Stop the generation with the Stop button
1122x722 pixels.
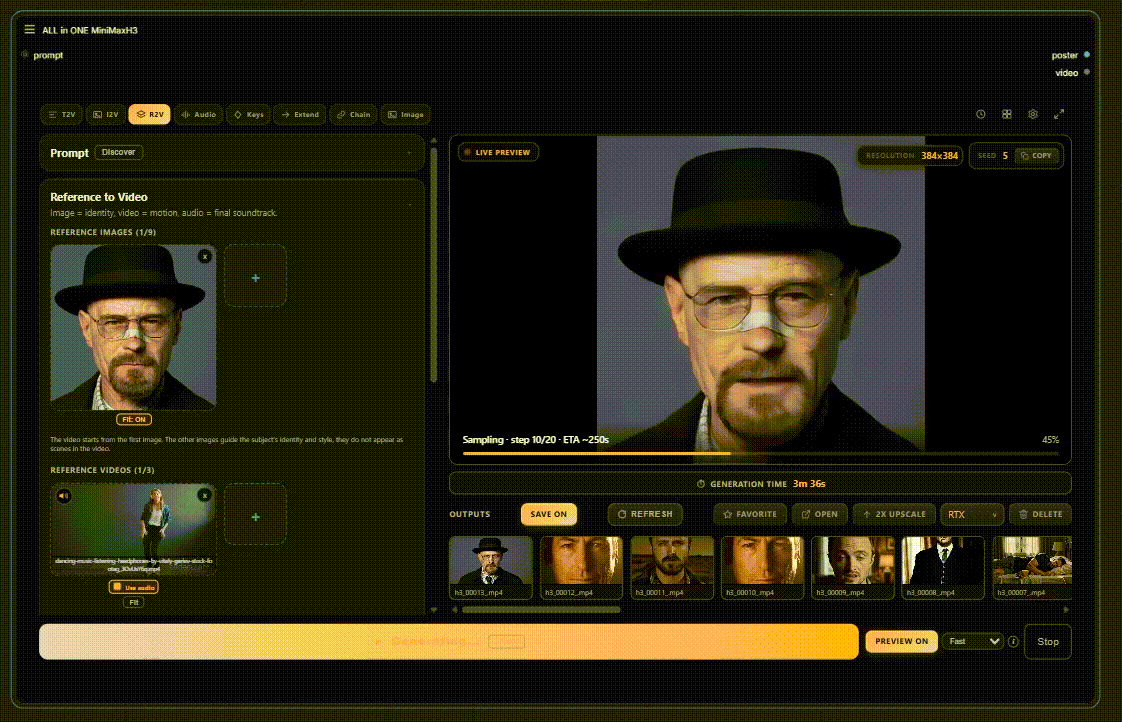pos(1048,642)
